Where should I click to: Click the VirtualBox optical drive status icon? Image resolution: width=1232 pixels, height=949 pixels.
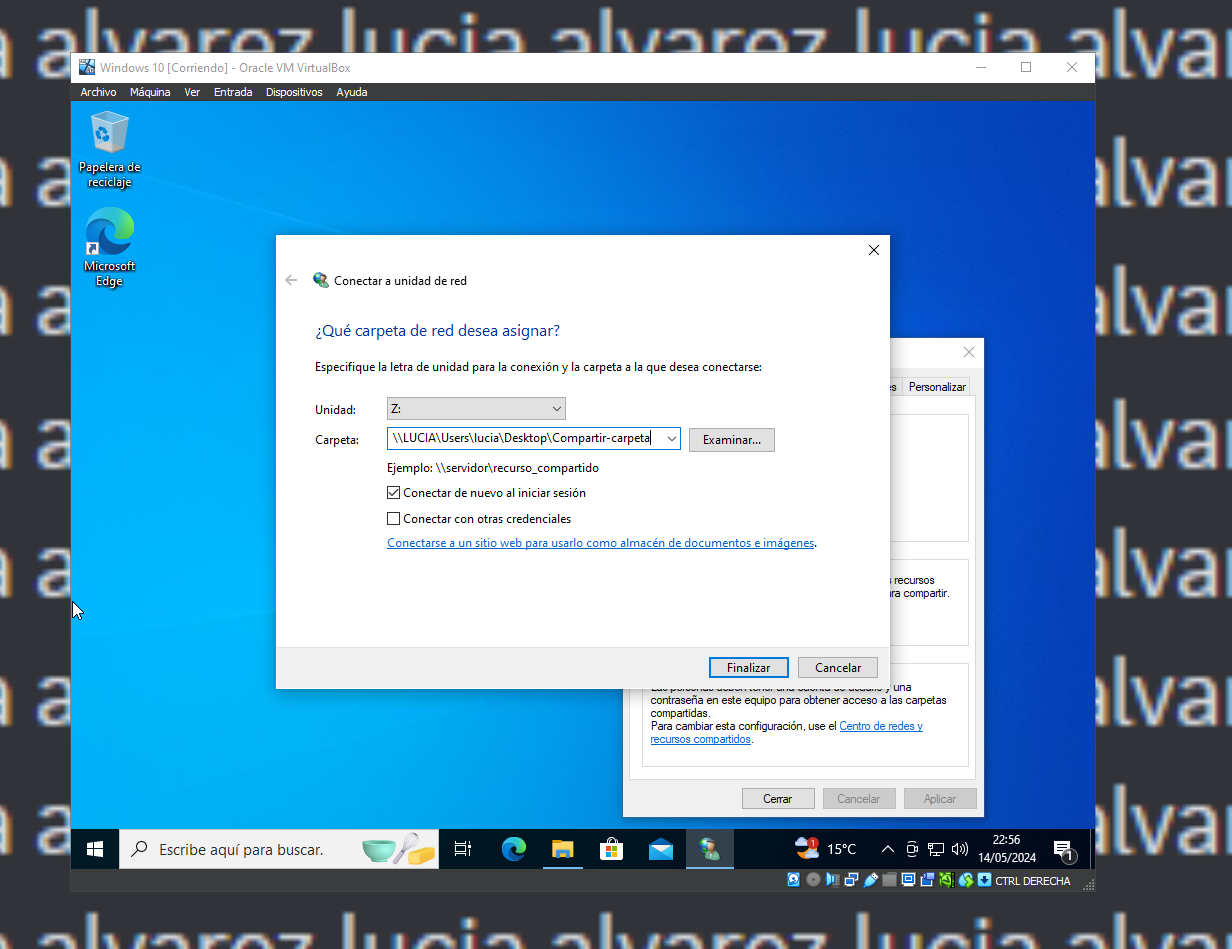pyautogui.click(x=813, y=880)
